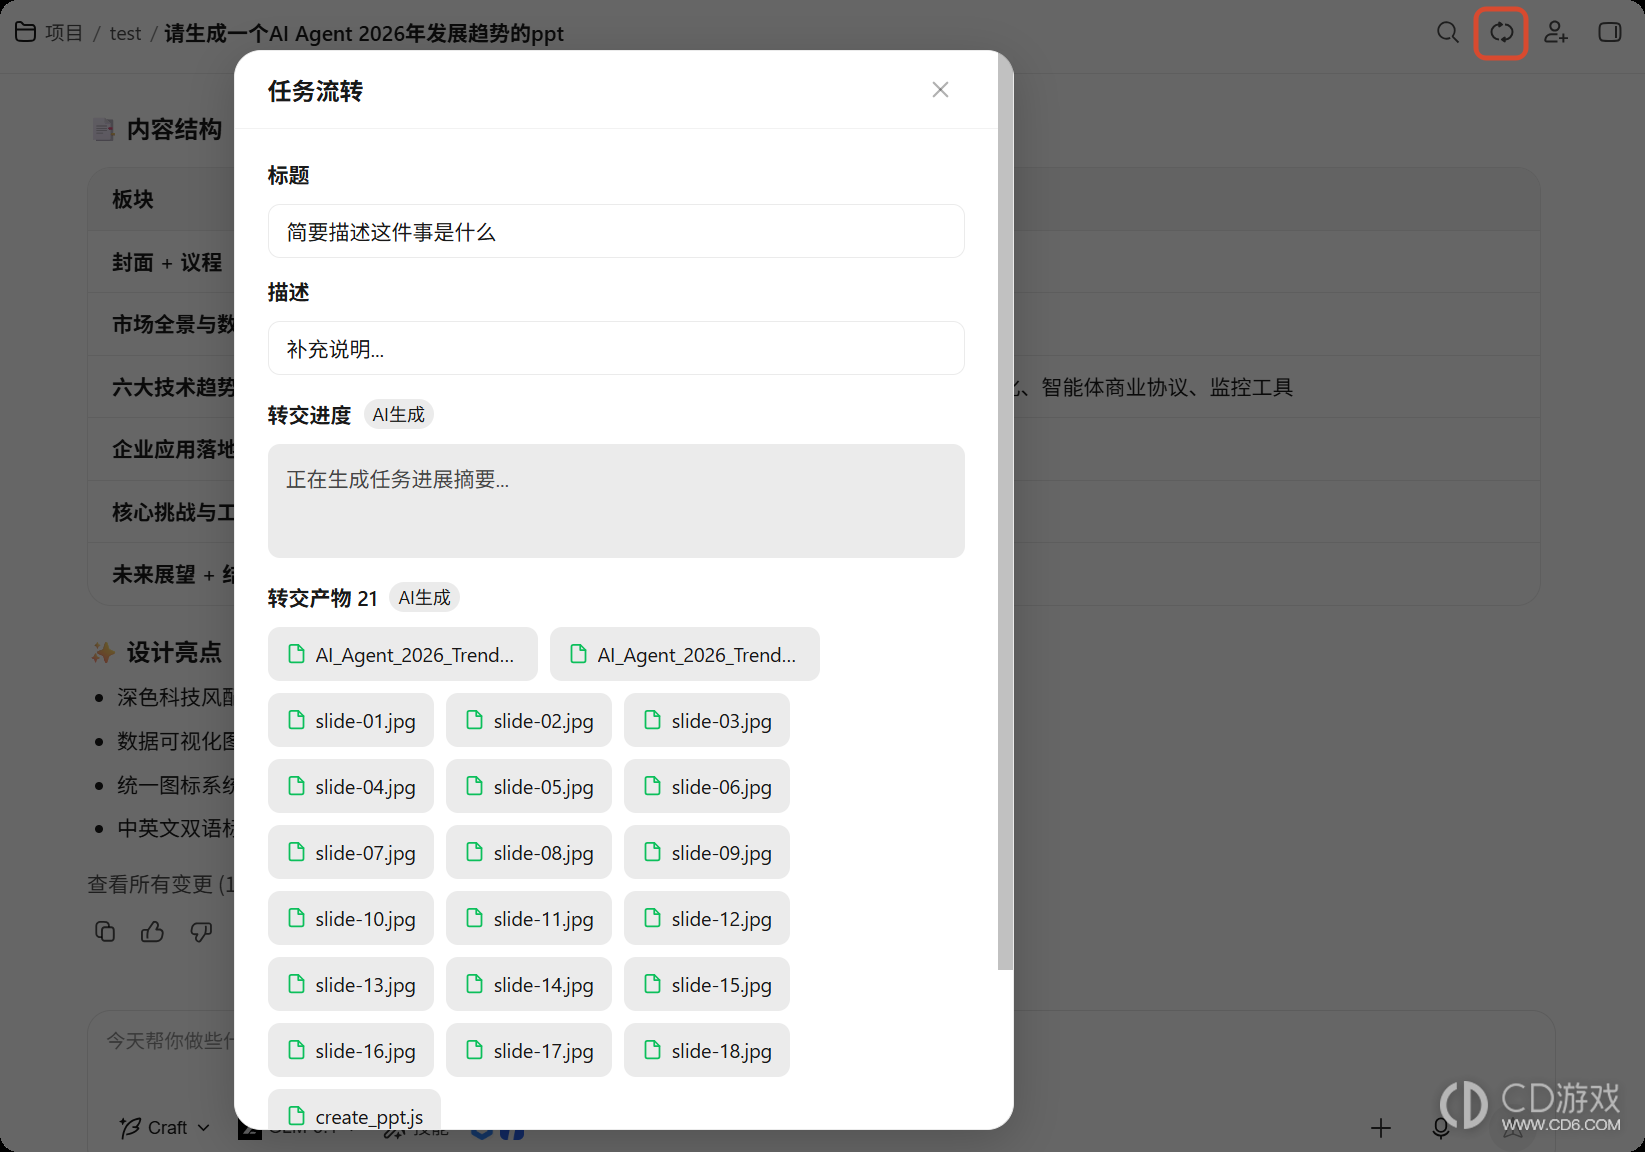
Task: Click the 转交进度 summary text area
Action: coord(616,501)
